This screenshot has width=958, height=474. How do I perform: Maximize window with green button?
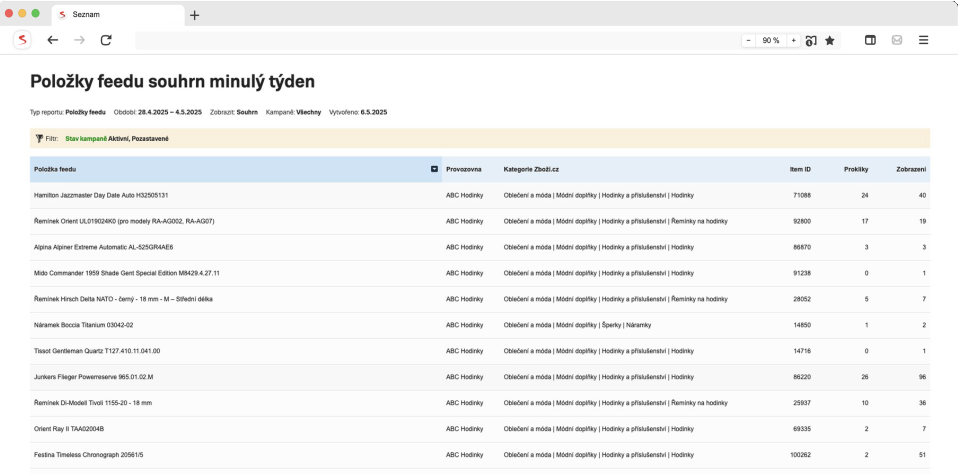(35, 13)
